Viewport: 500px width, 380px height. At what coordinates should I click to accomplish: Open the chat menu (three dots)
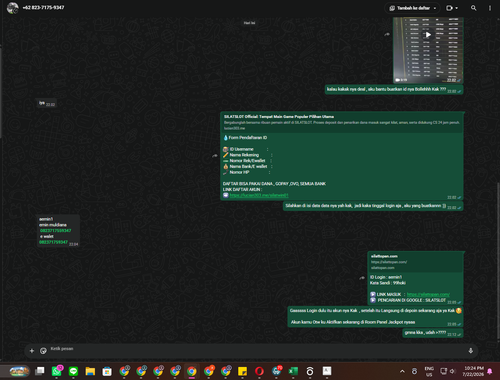(x=490, y=8)
